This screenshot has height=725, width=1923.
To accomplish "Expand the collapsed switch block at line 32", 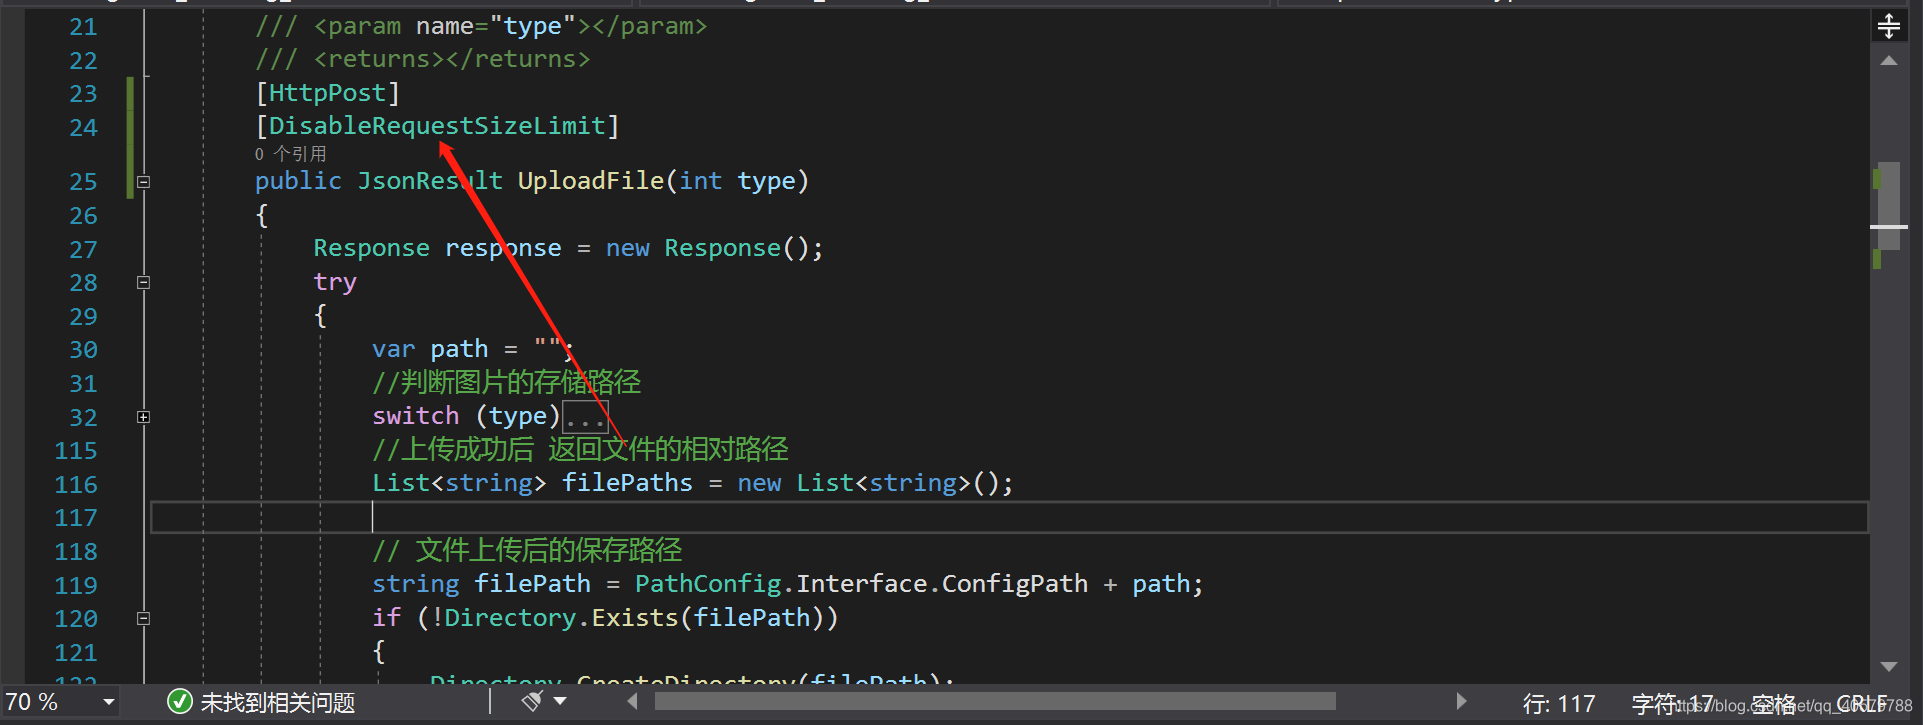I will coord(143,417).
